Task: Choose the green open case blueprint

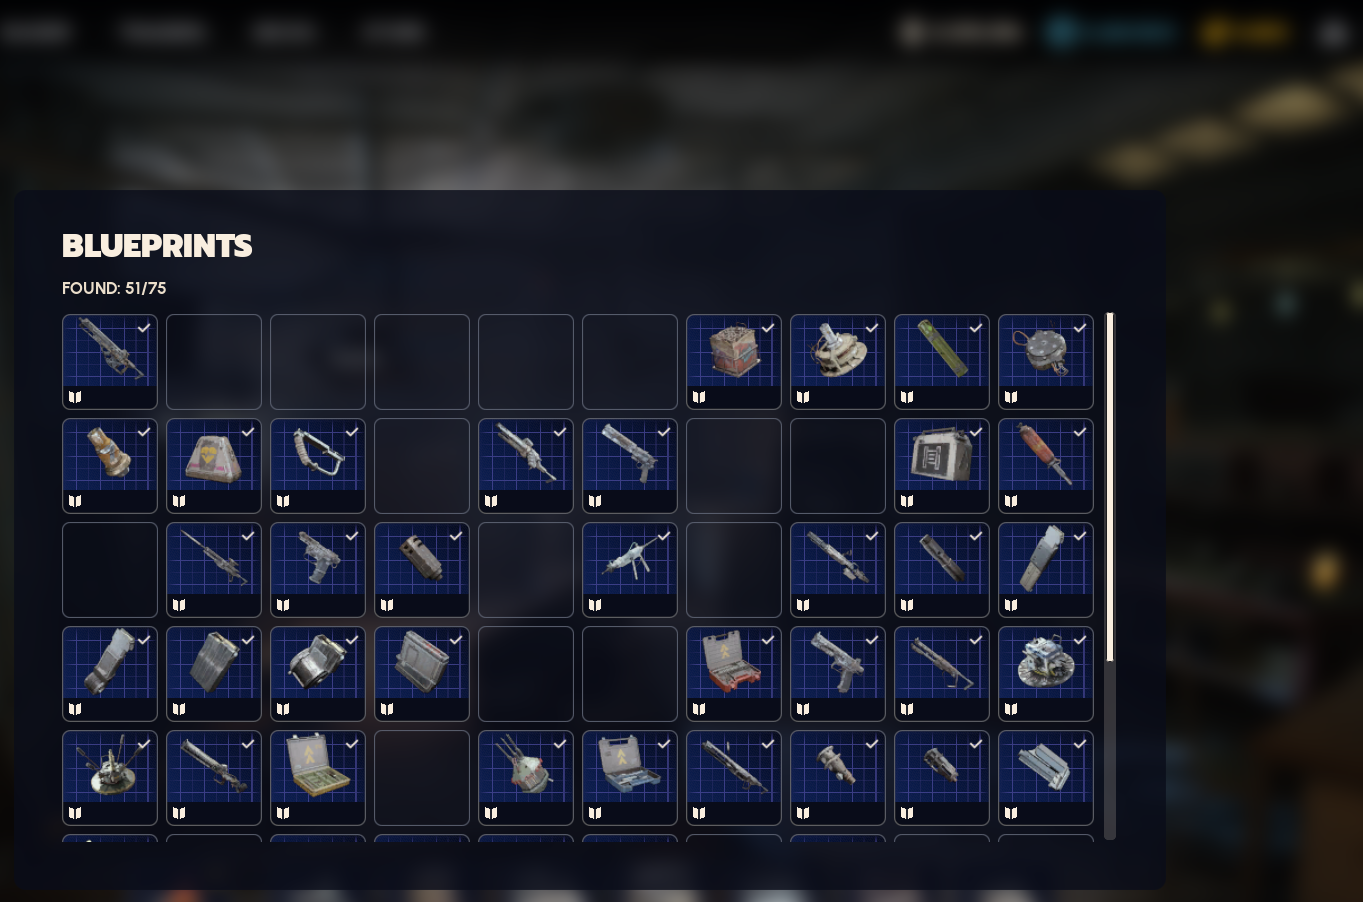Action: point(318,778)
